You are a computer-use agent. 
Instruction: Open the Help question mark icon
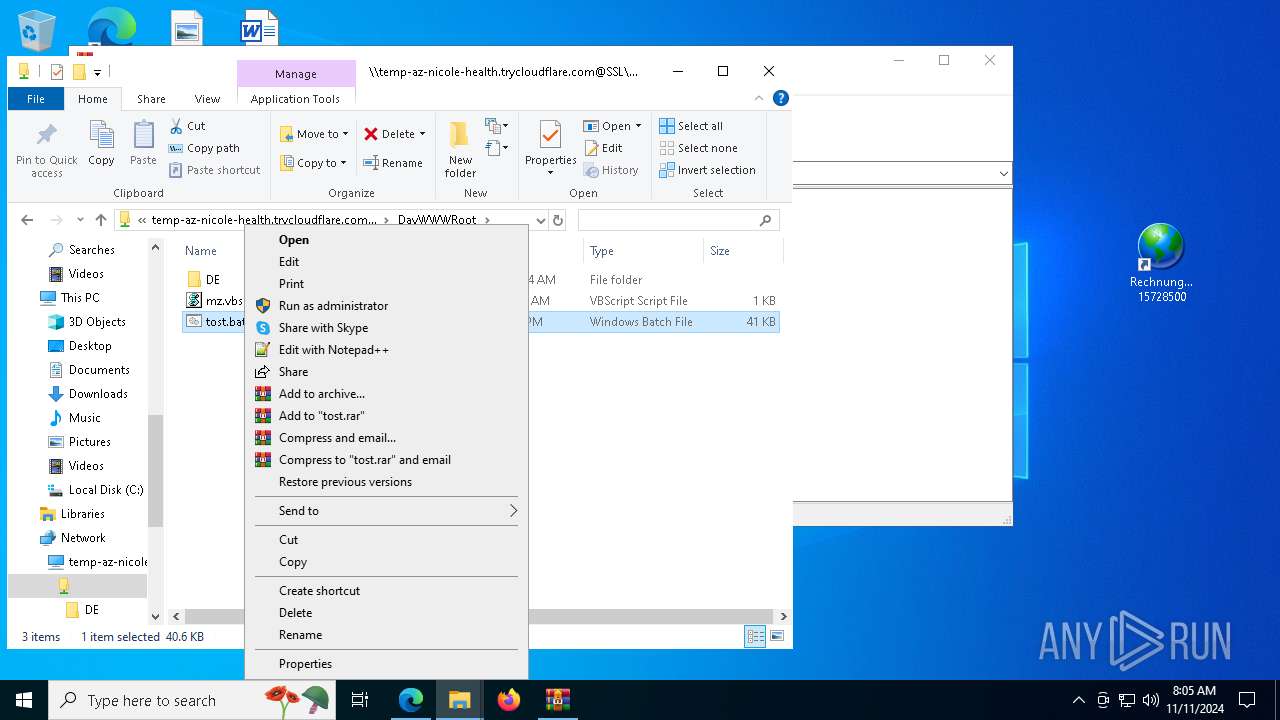point(781,98)
